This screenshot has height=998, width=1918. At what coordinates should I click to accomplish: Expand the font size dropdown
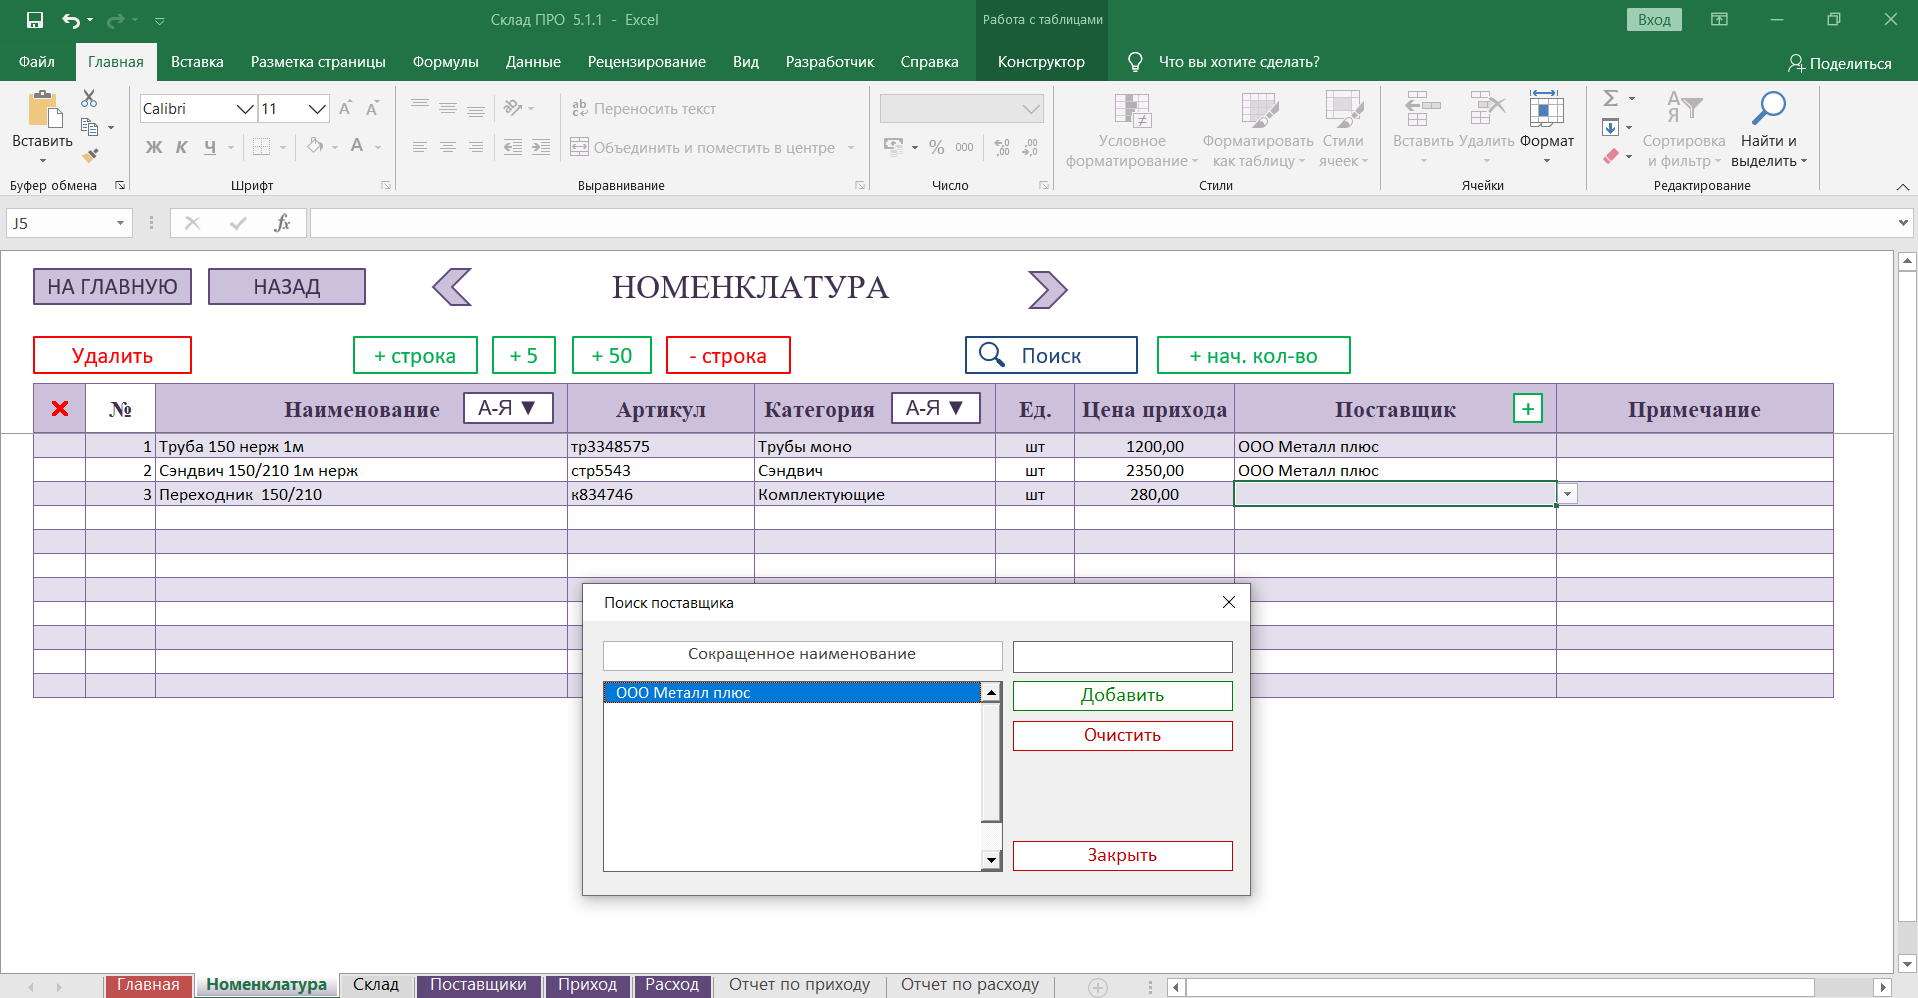(317, 109)
